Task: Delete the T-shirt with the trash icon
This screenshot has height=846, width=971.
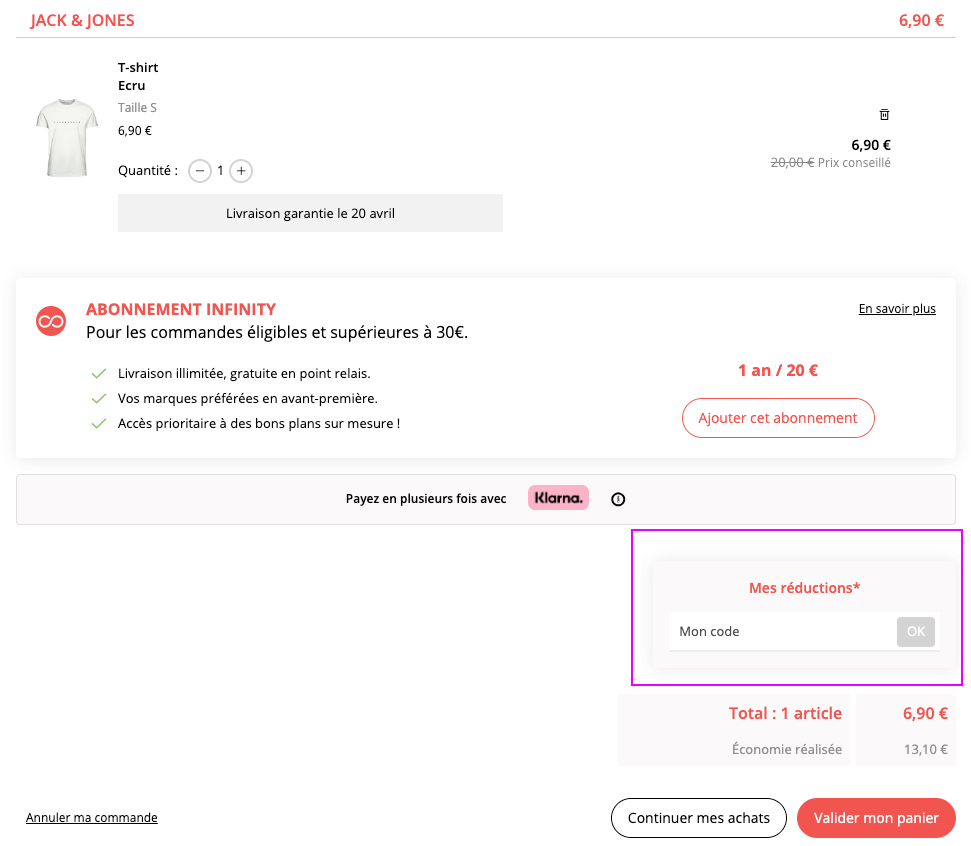Action: tap(884, 115)
